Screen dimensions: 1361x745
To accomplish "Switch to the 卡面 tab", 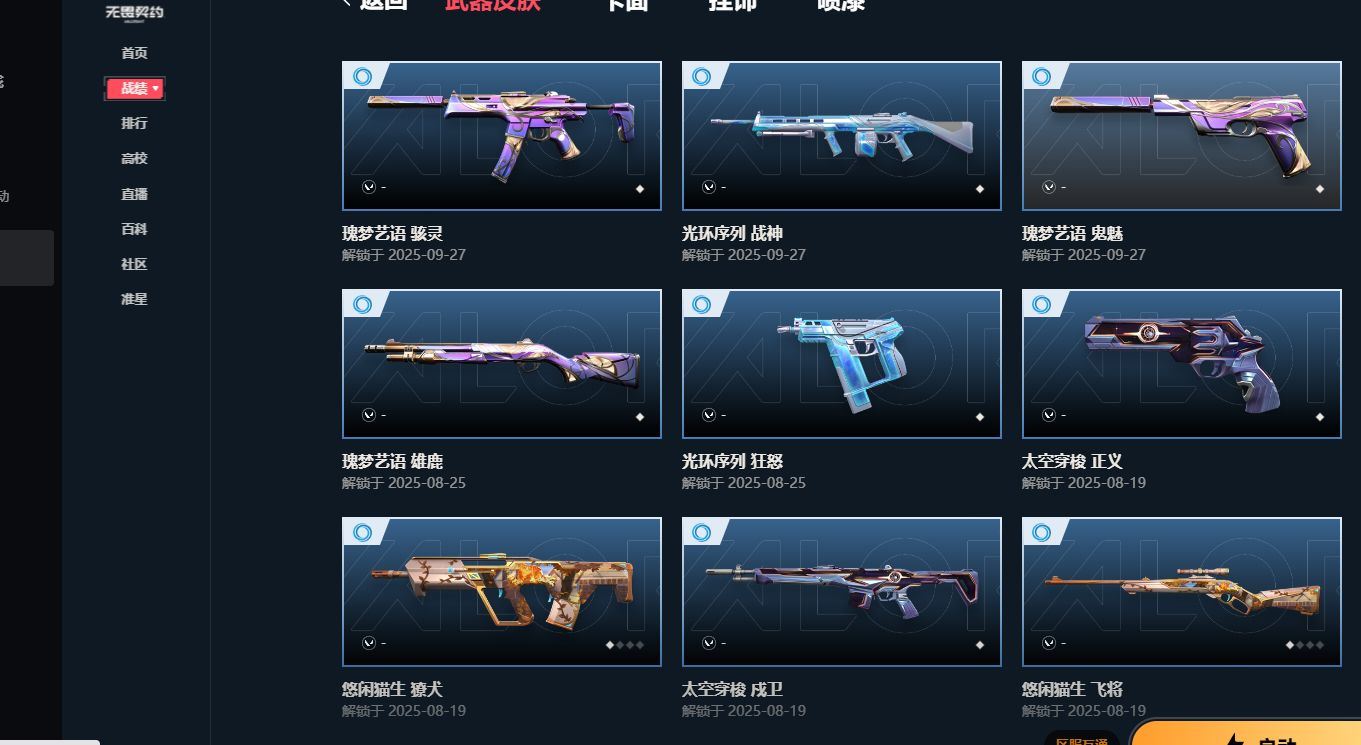I will point(627,4).
